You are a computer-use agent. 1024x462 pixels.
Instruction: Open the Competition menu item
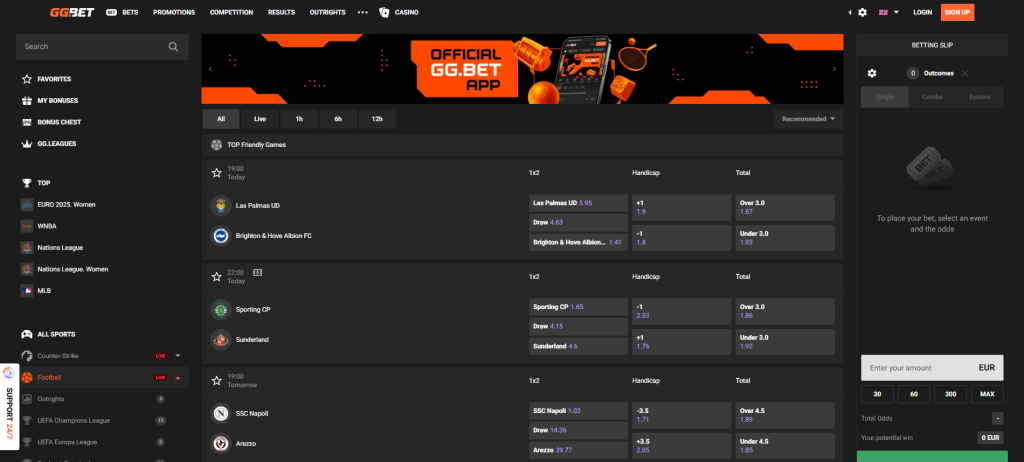click(231, 12)
